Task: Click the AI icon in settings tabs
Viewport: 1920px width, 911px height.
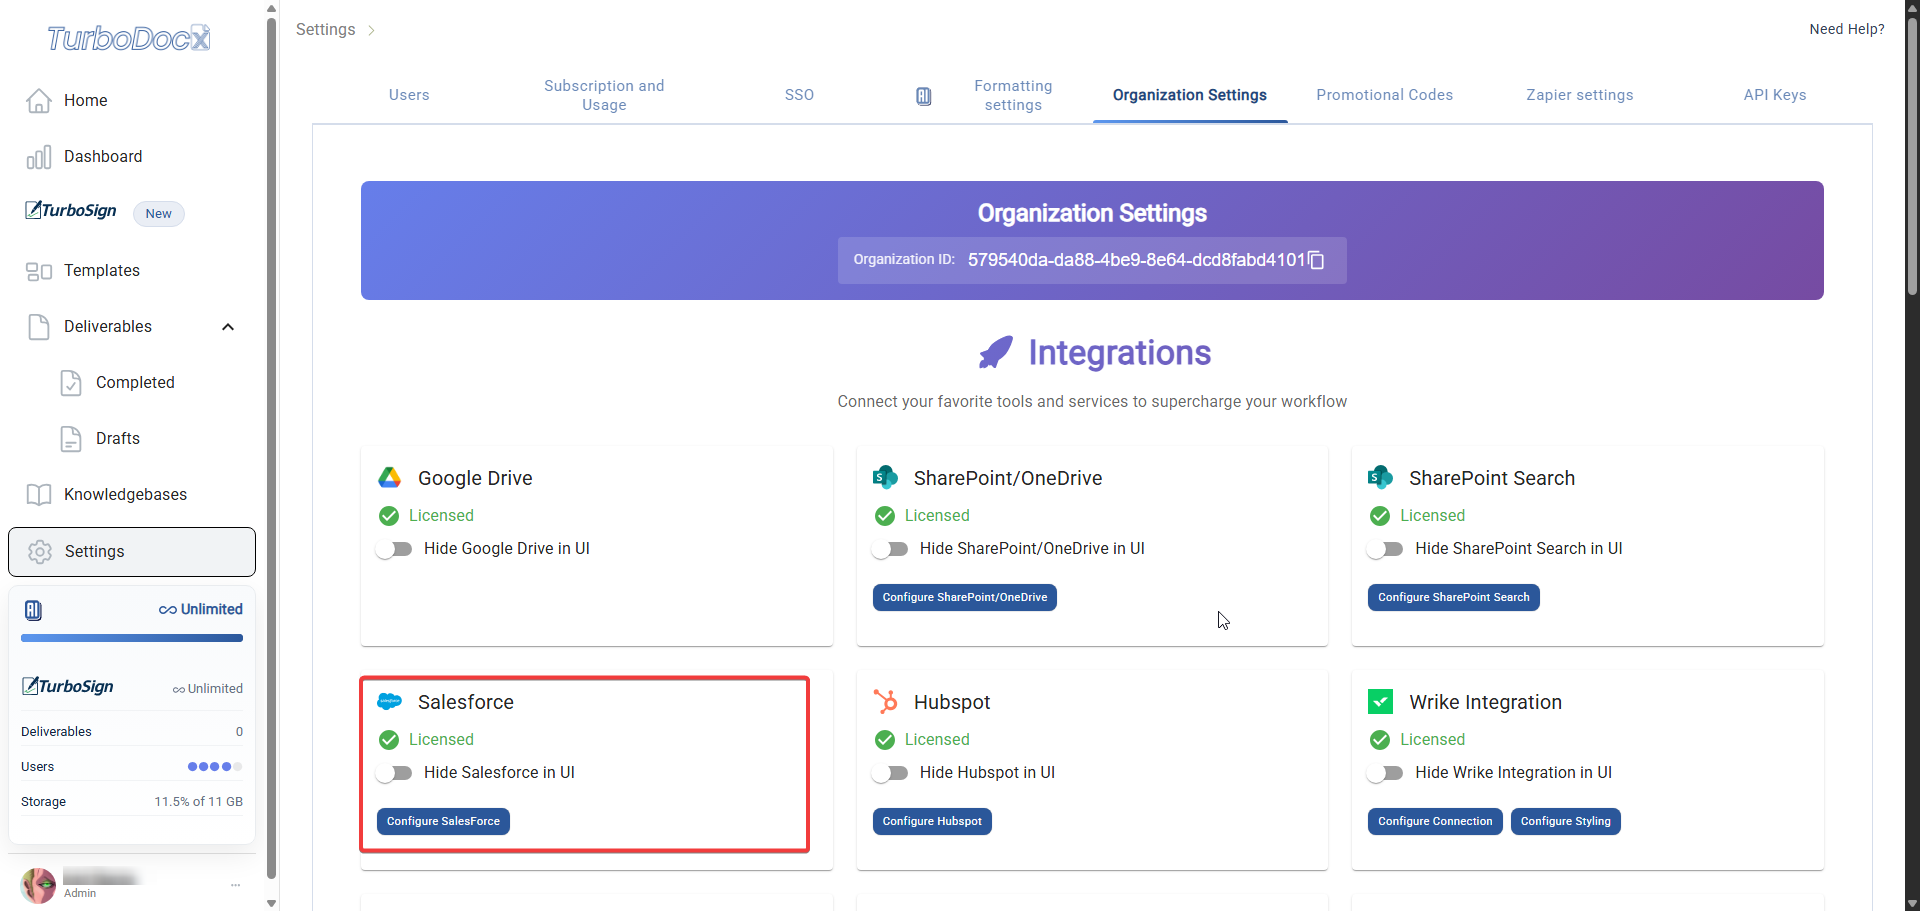Action: pyautogui.click(x=924, y=96)
